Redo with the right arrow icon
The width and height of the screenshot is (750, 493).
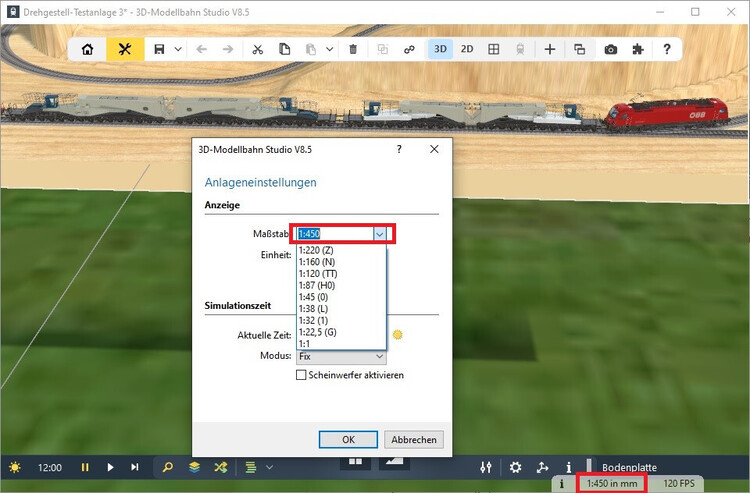pyautogui.click(x=228, y=49)
